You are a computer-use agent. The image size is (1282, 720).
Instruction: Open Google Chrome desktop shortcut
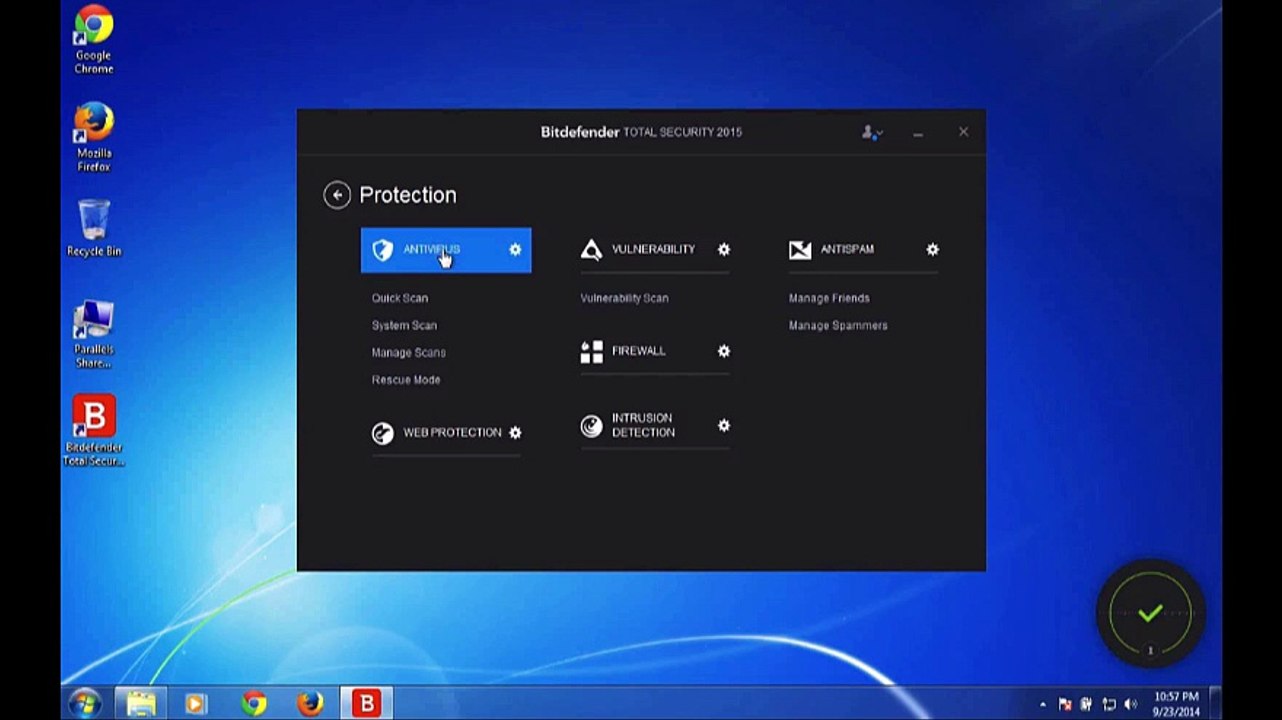pyautogui.click(x=94, y=40)
